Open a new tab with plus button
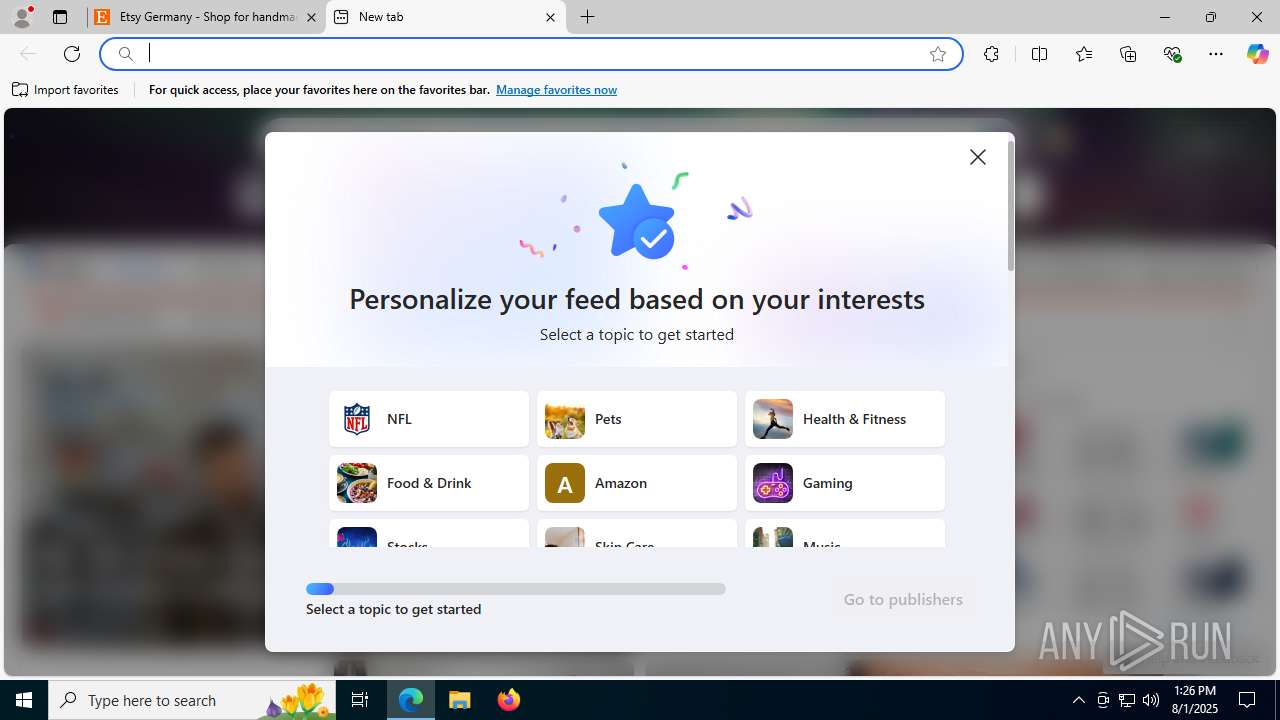The width and height of the screenshot is (1280, 720). (x=588, y=17)
